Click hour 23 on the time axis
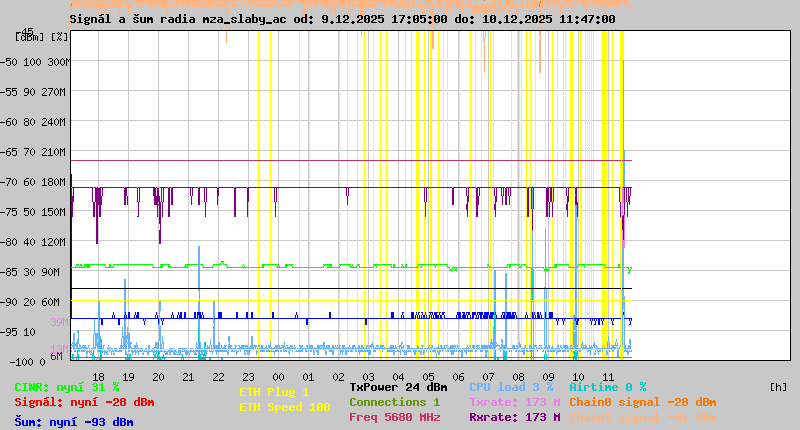Image resolution: width=800 pixels, height=430 pixels. 248,376
